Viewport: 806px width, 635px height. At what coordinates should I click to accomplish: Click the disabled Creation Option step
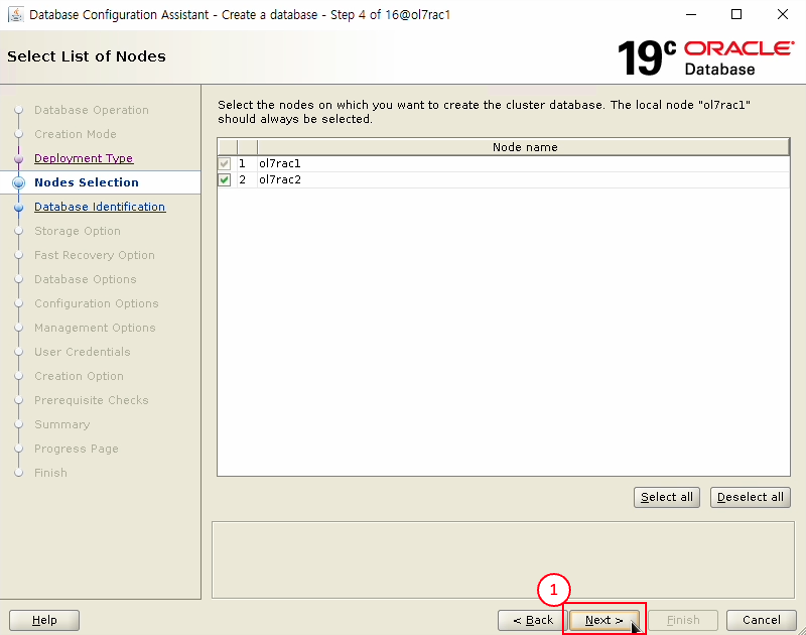pyautogui.click(x=79, y=376)
